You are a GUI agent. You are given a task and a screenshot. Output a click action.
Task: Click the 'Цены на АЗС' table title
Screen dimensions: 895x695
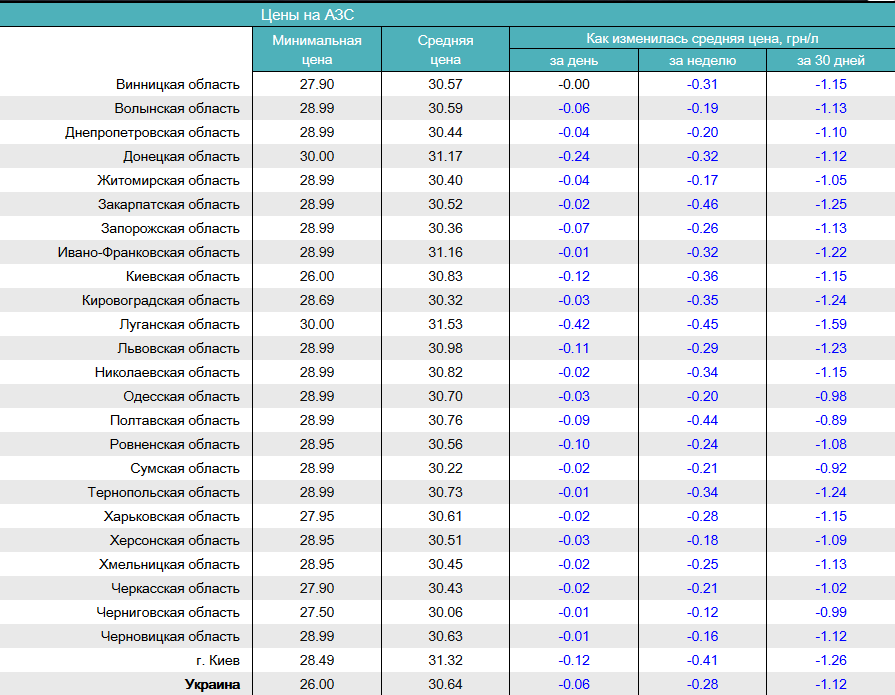click(307, 15)
